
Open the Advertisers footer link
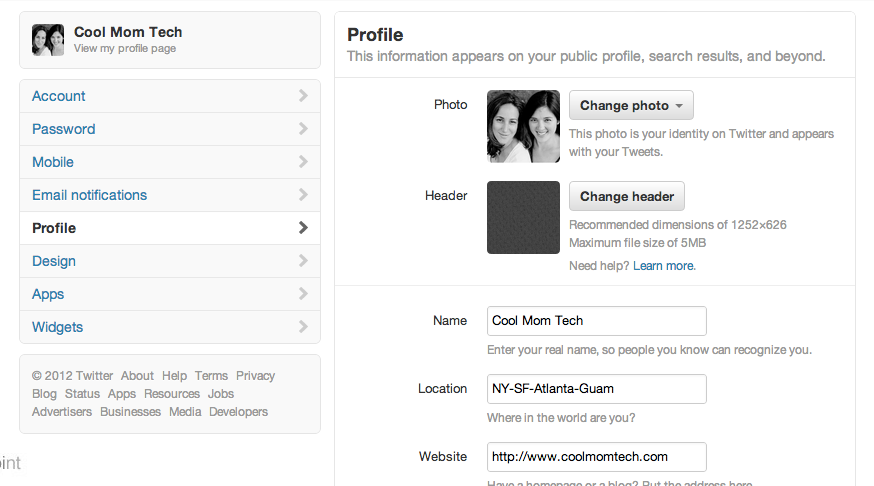tap(62, 411)
